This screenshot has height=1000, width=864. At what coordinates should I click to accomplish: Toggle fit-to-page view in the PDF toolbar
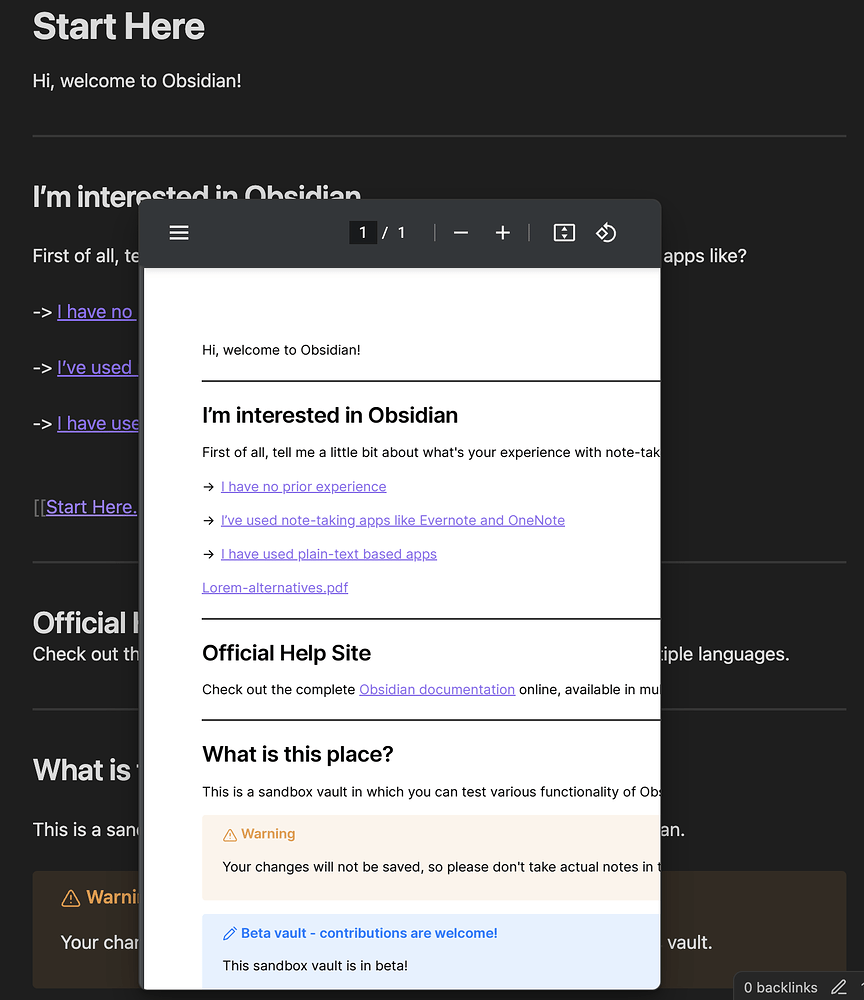pyautogui.click(x=563, y=232)
